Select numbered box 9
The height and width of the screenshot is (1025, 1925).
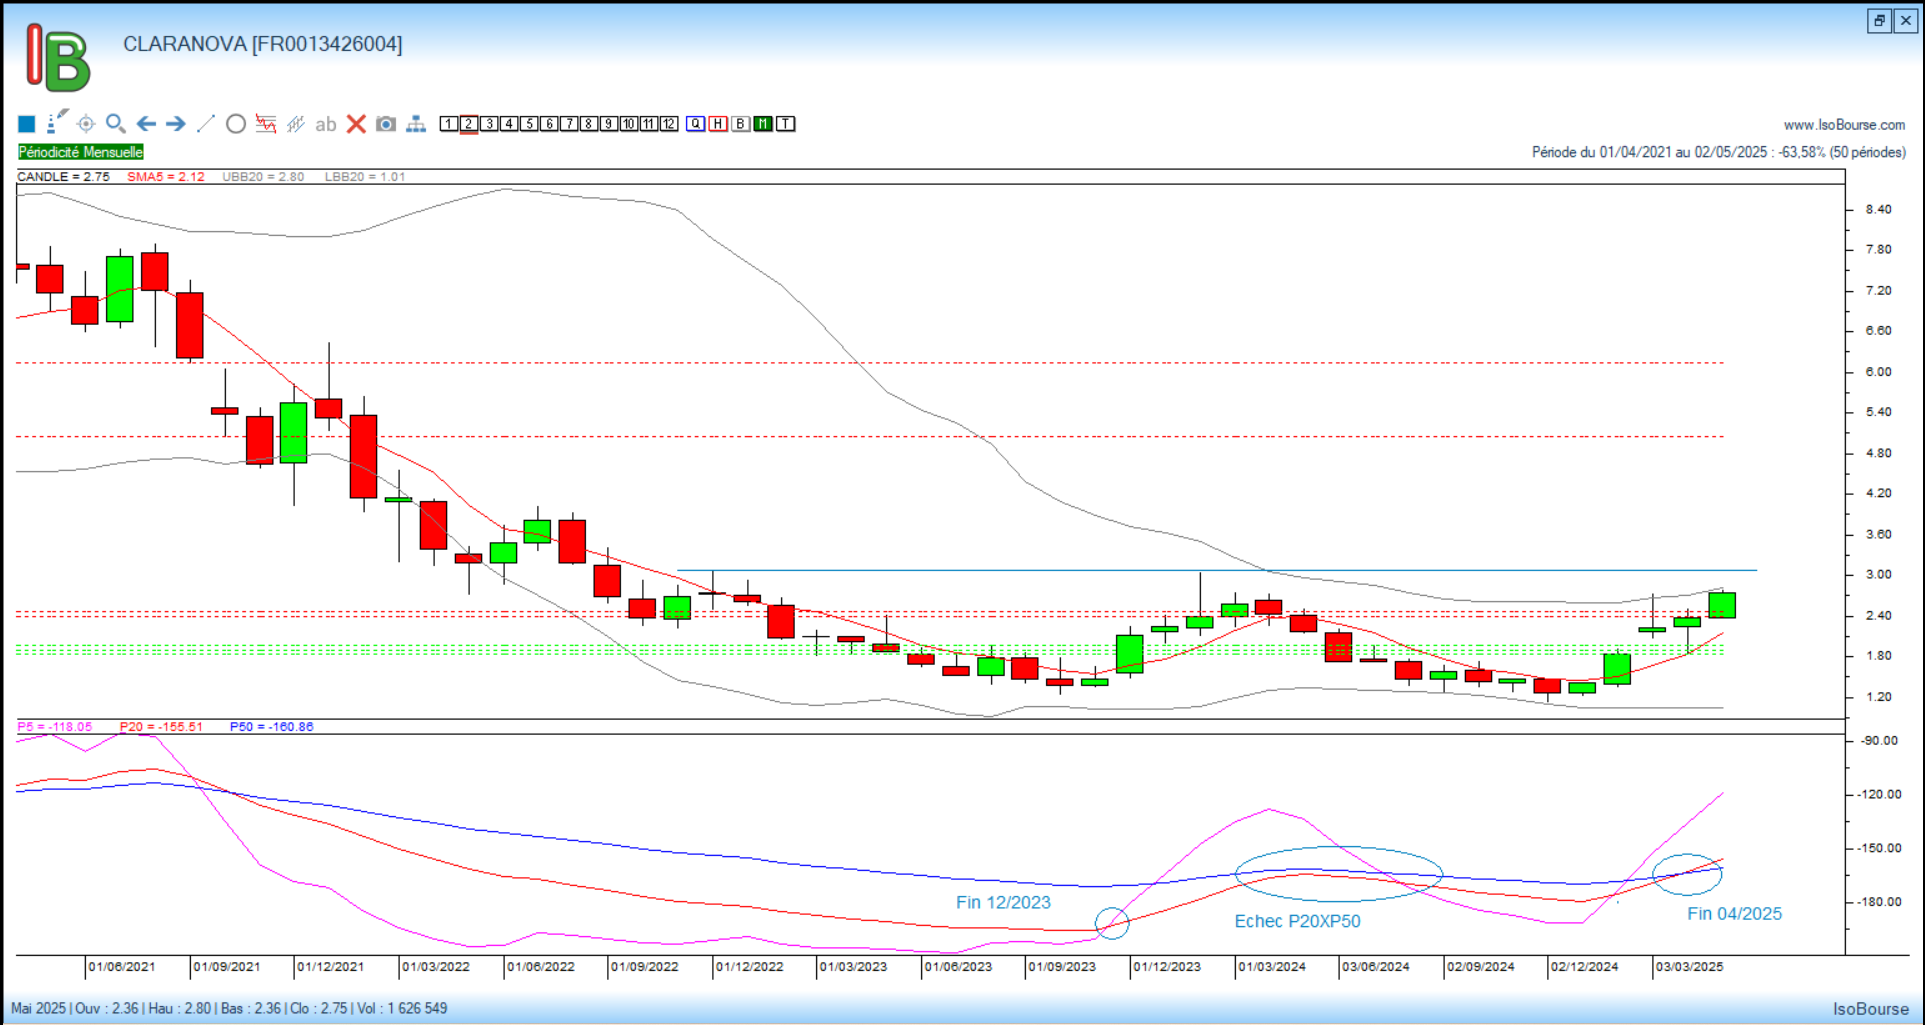(609, 124)
